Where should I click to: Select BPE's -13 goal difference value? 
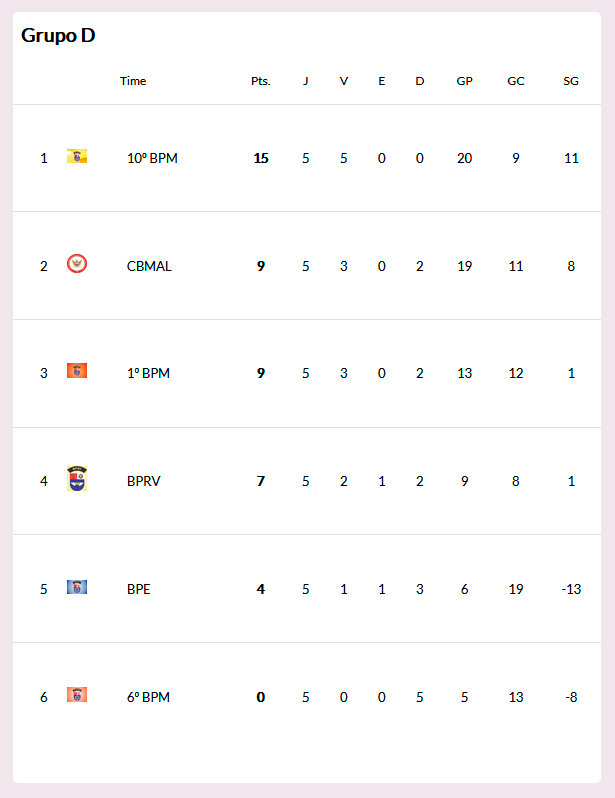(571, 589)
